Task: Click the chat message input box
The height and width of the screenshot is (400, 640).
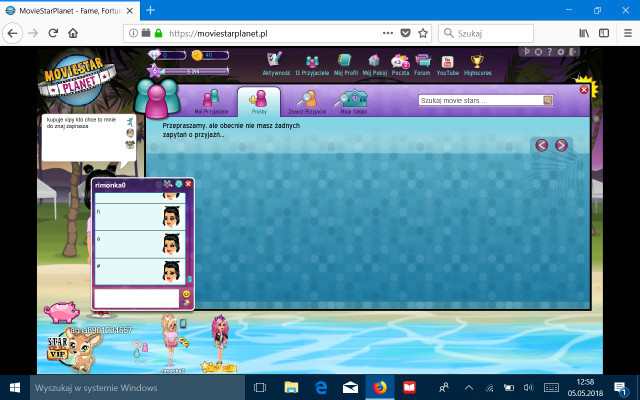Action: pos(136,298)
